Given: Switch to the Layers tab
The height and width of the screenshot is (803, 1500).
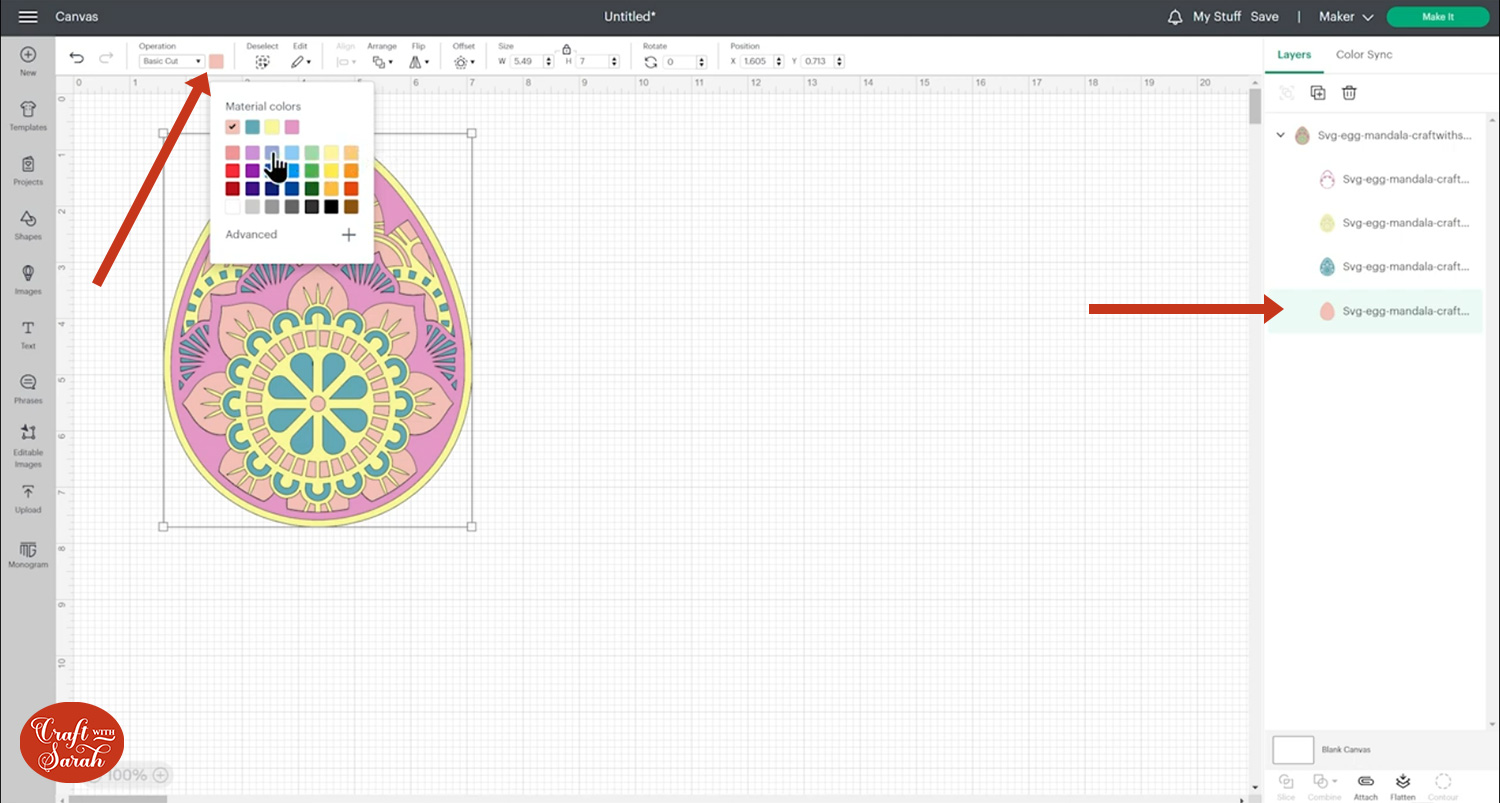Looking at the screenshot, I should pos(1294,55).
